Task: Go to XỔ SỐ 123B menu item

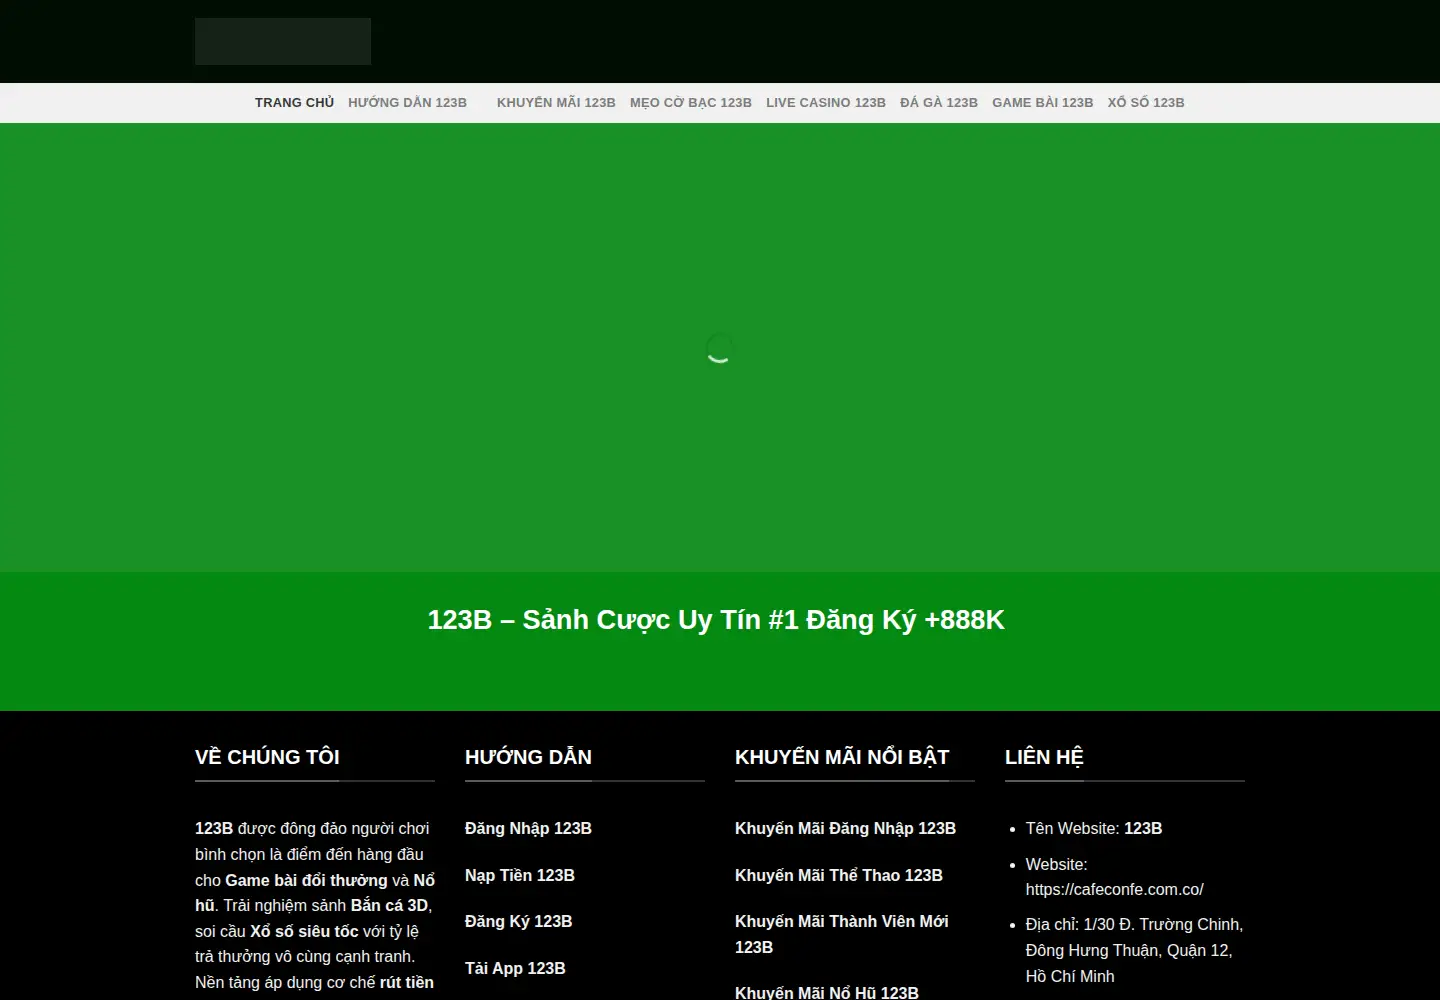Action: [x=1146, y=103]
